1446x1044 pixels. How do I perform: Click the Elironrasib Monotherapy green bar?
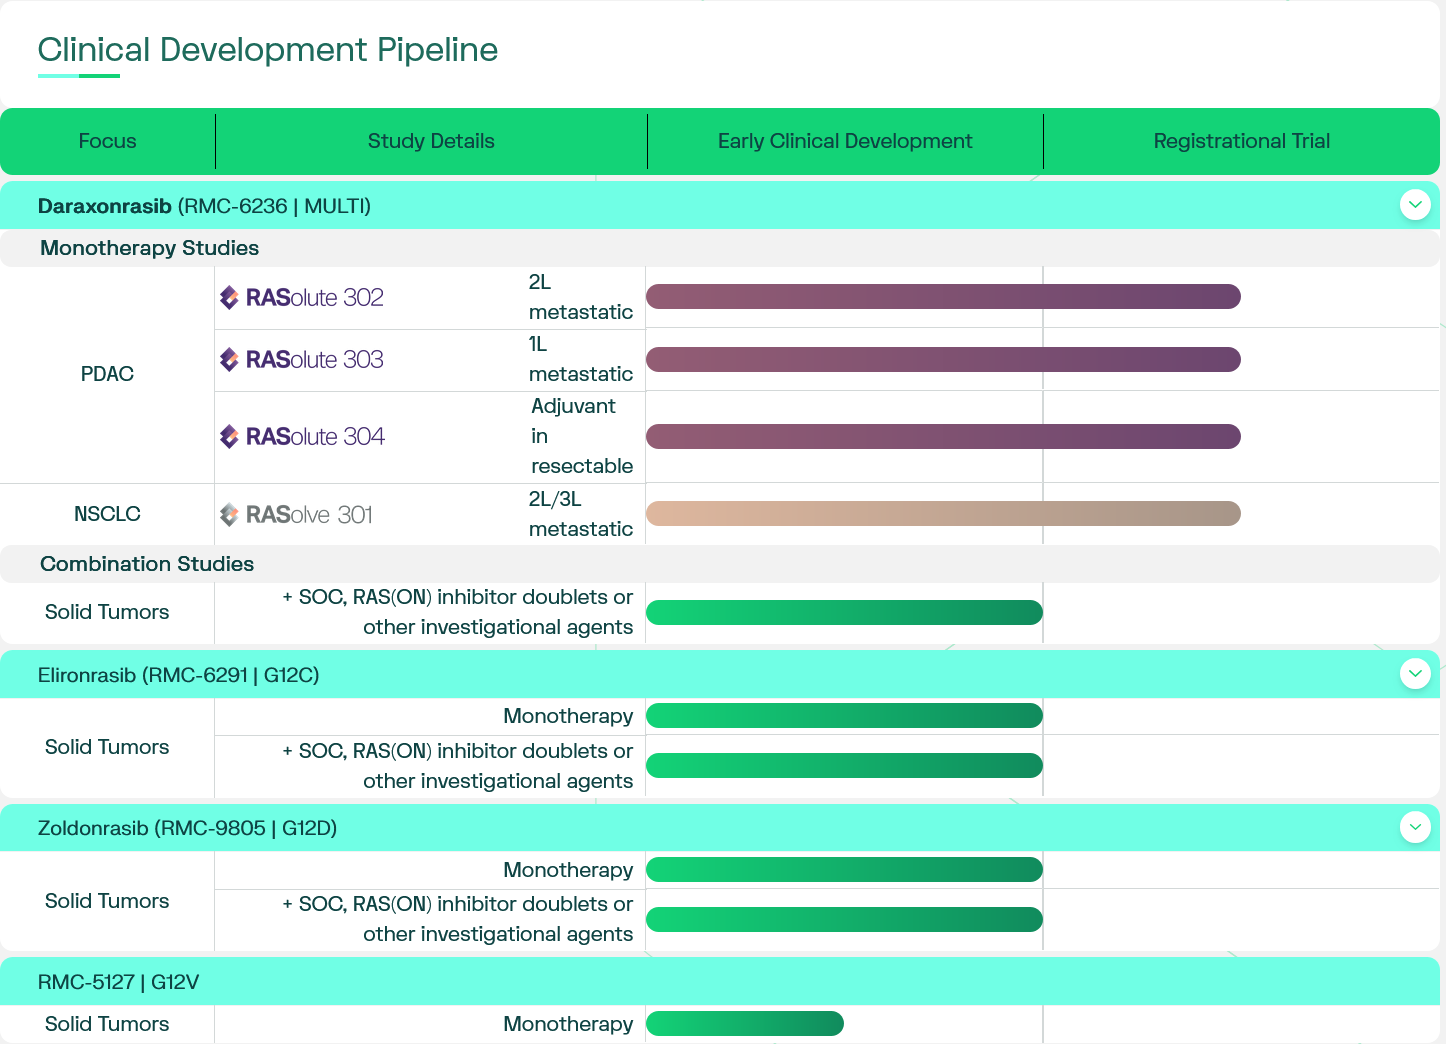click(x=844, y=716)
